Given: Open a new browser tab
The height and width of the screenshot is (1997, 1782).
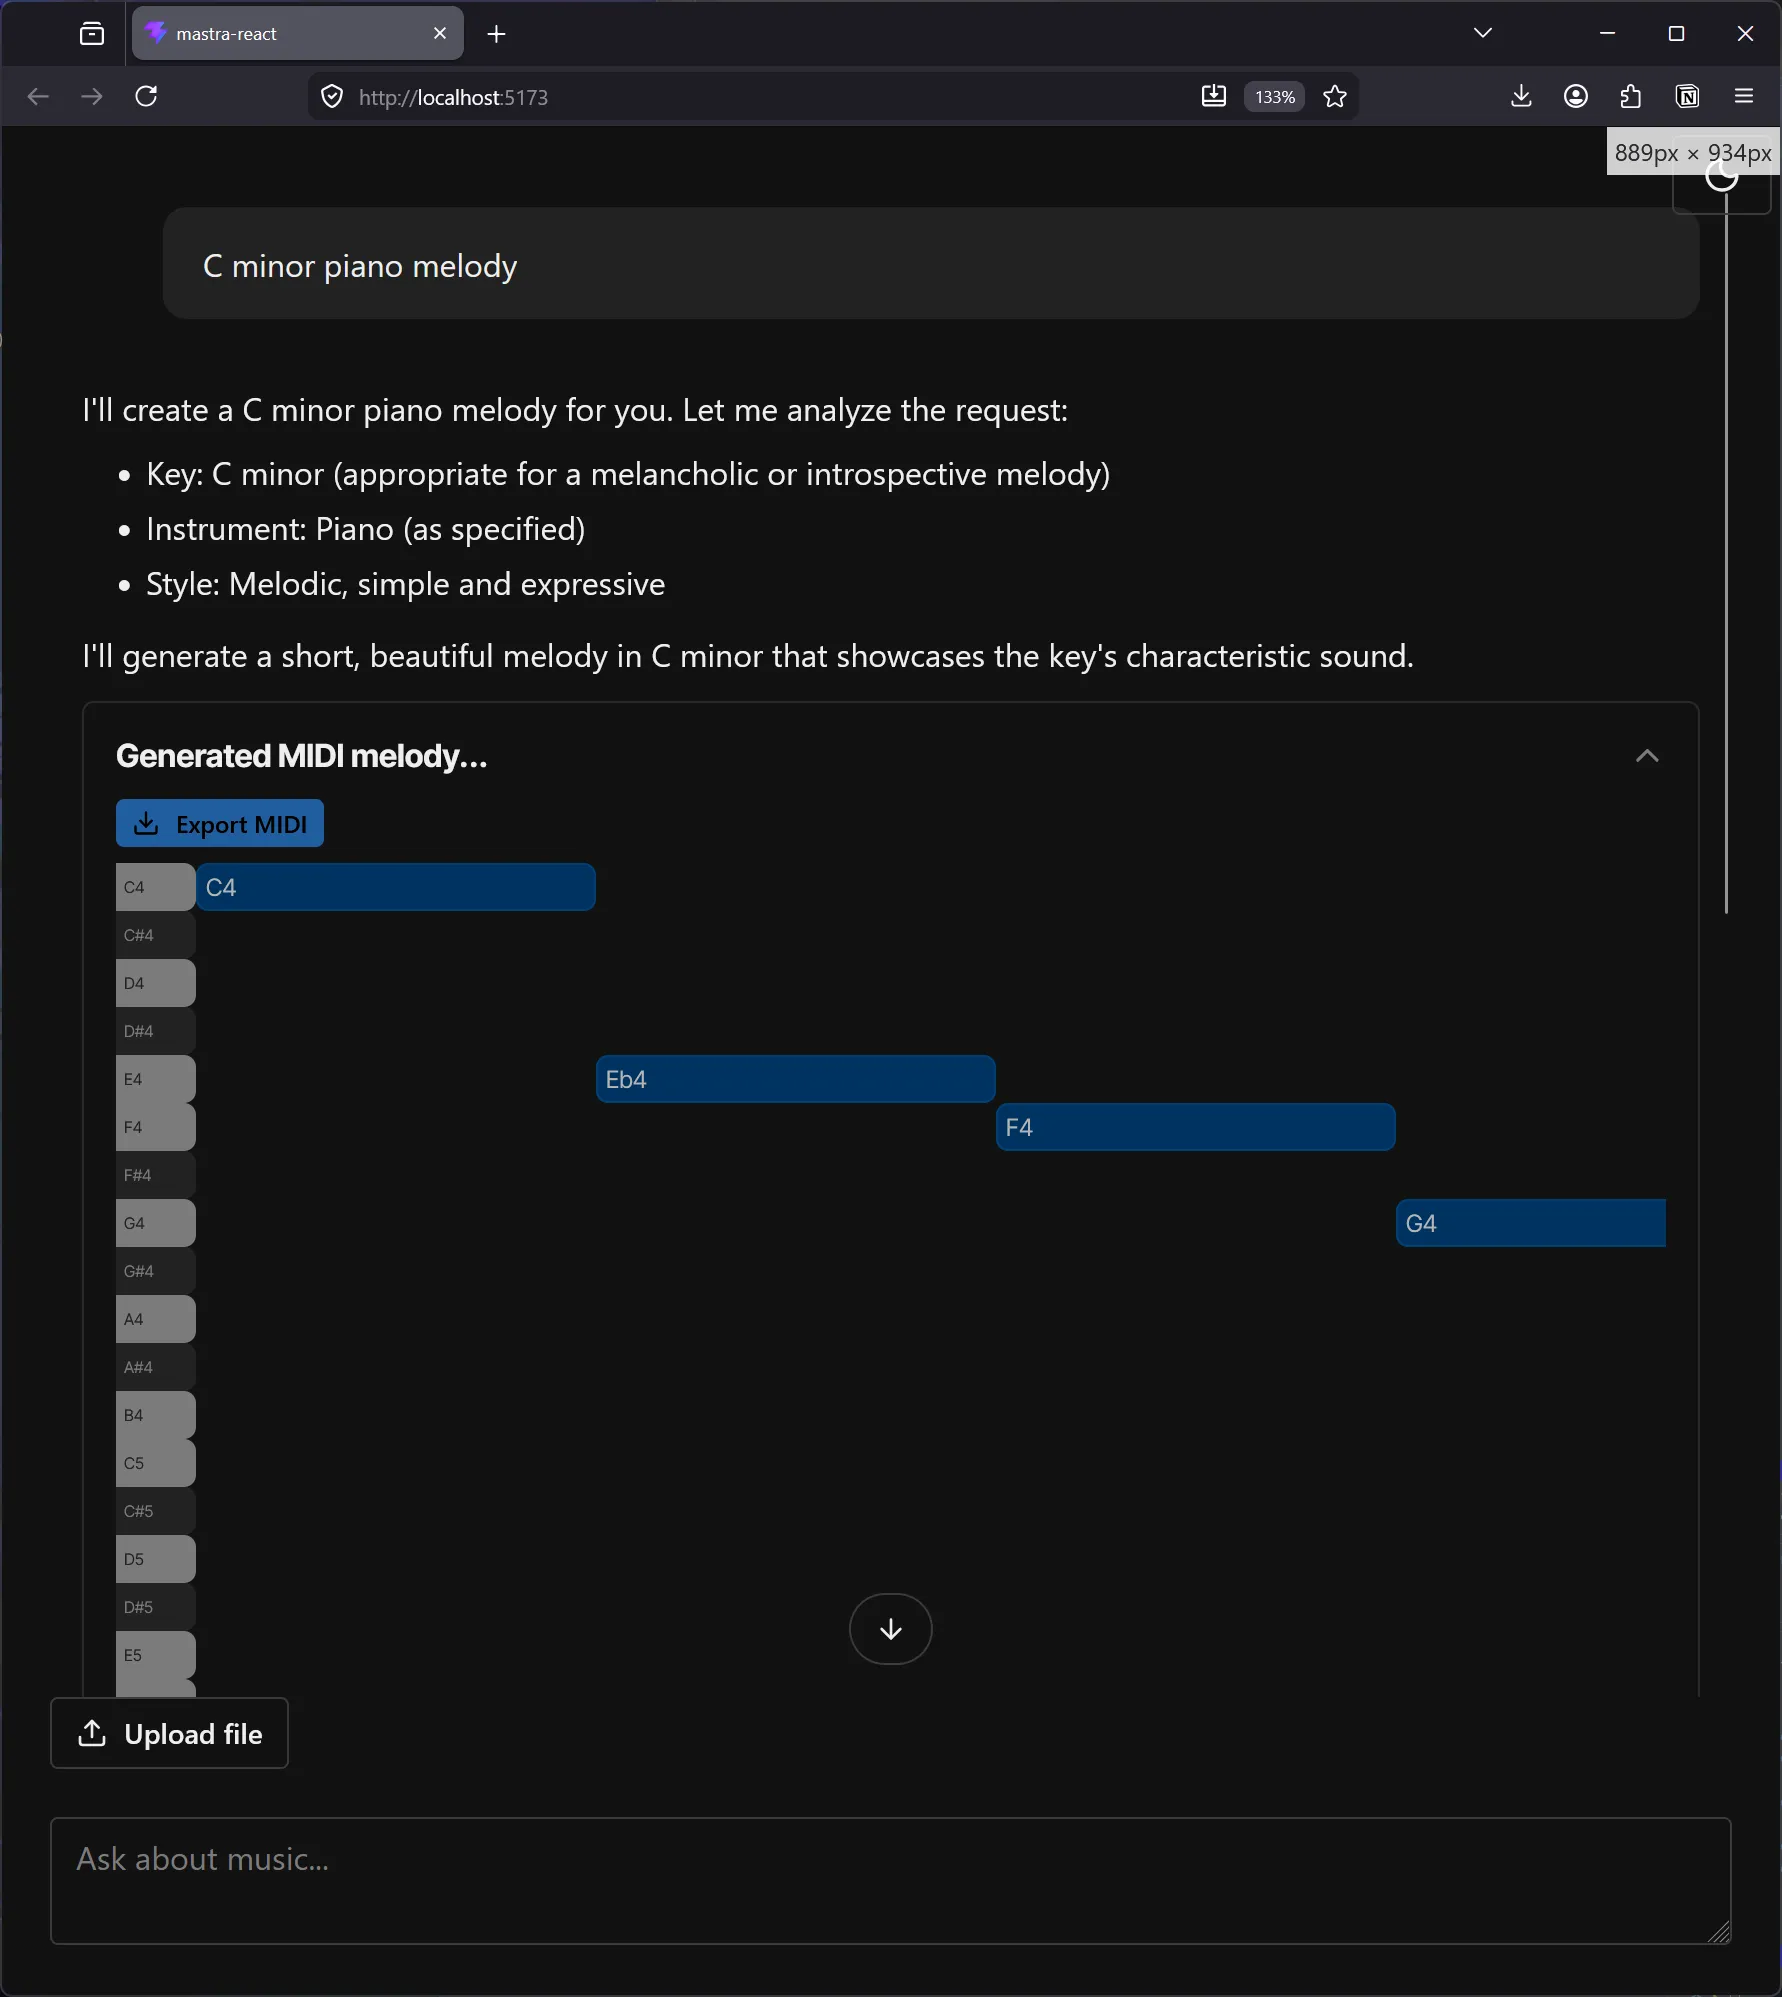Looking at the screenshot, I should click(x=496, y=34).
